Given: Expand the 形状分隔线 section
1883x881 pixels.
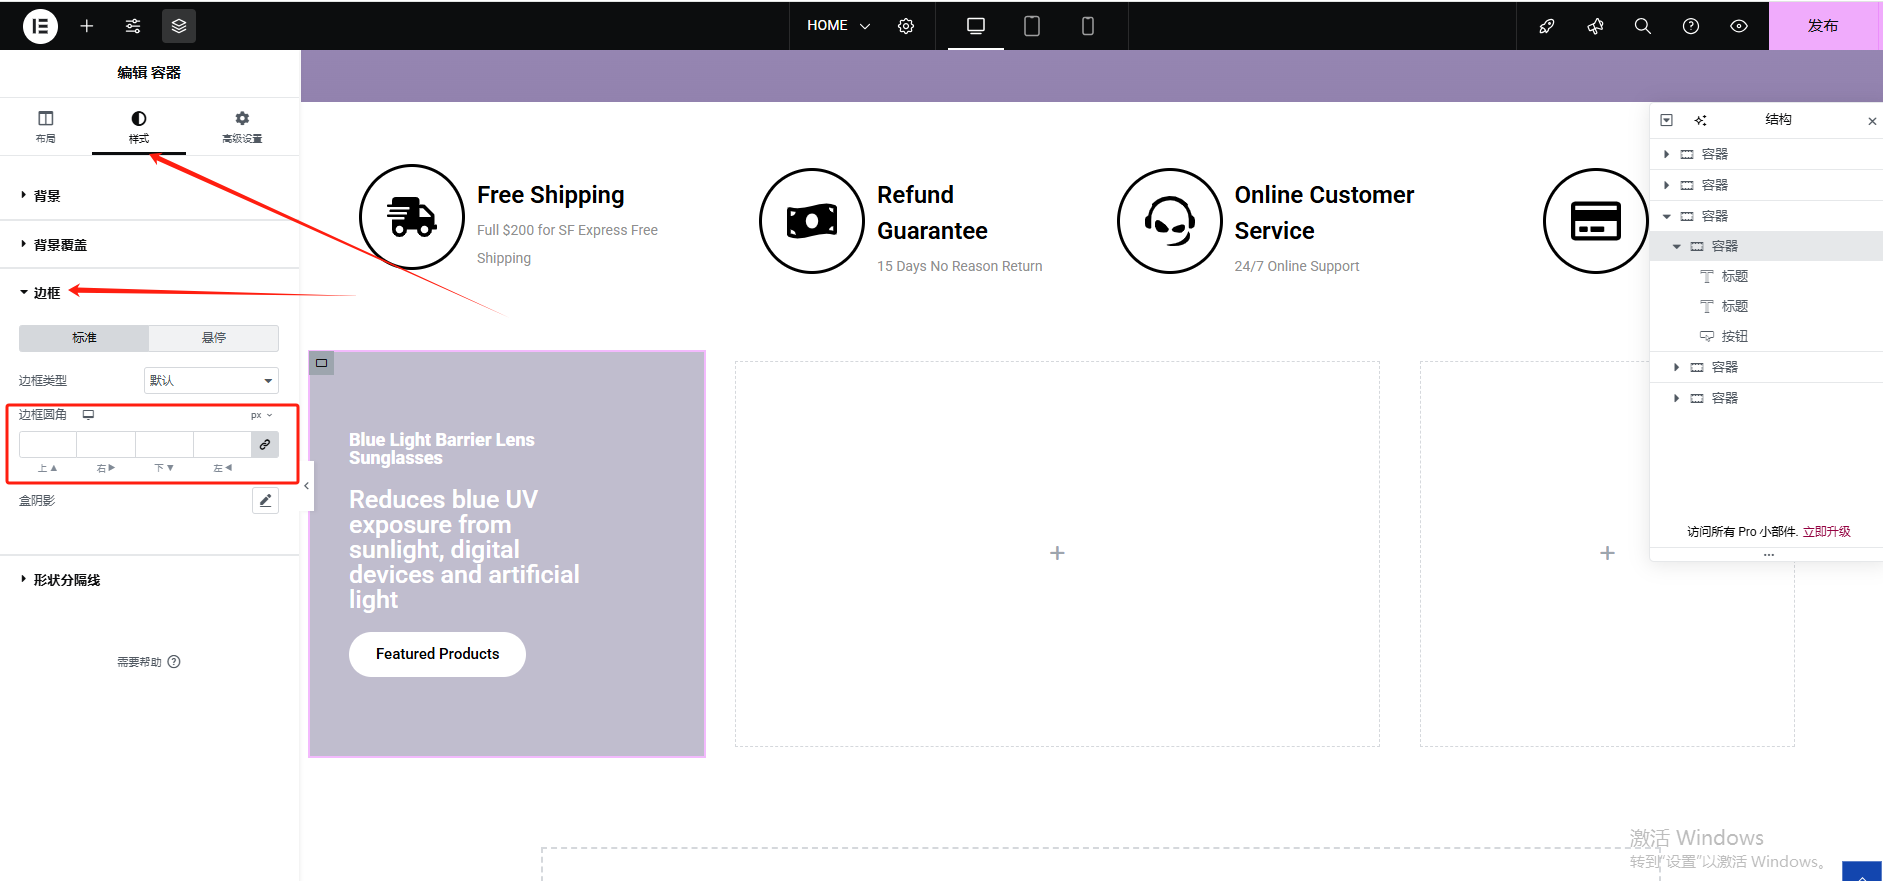Looking at the screenshot, I should [66, 580].
